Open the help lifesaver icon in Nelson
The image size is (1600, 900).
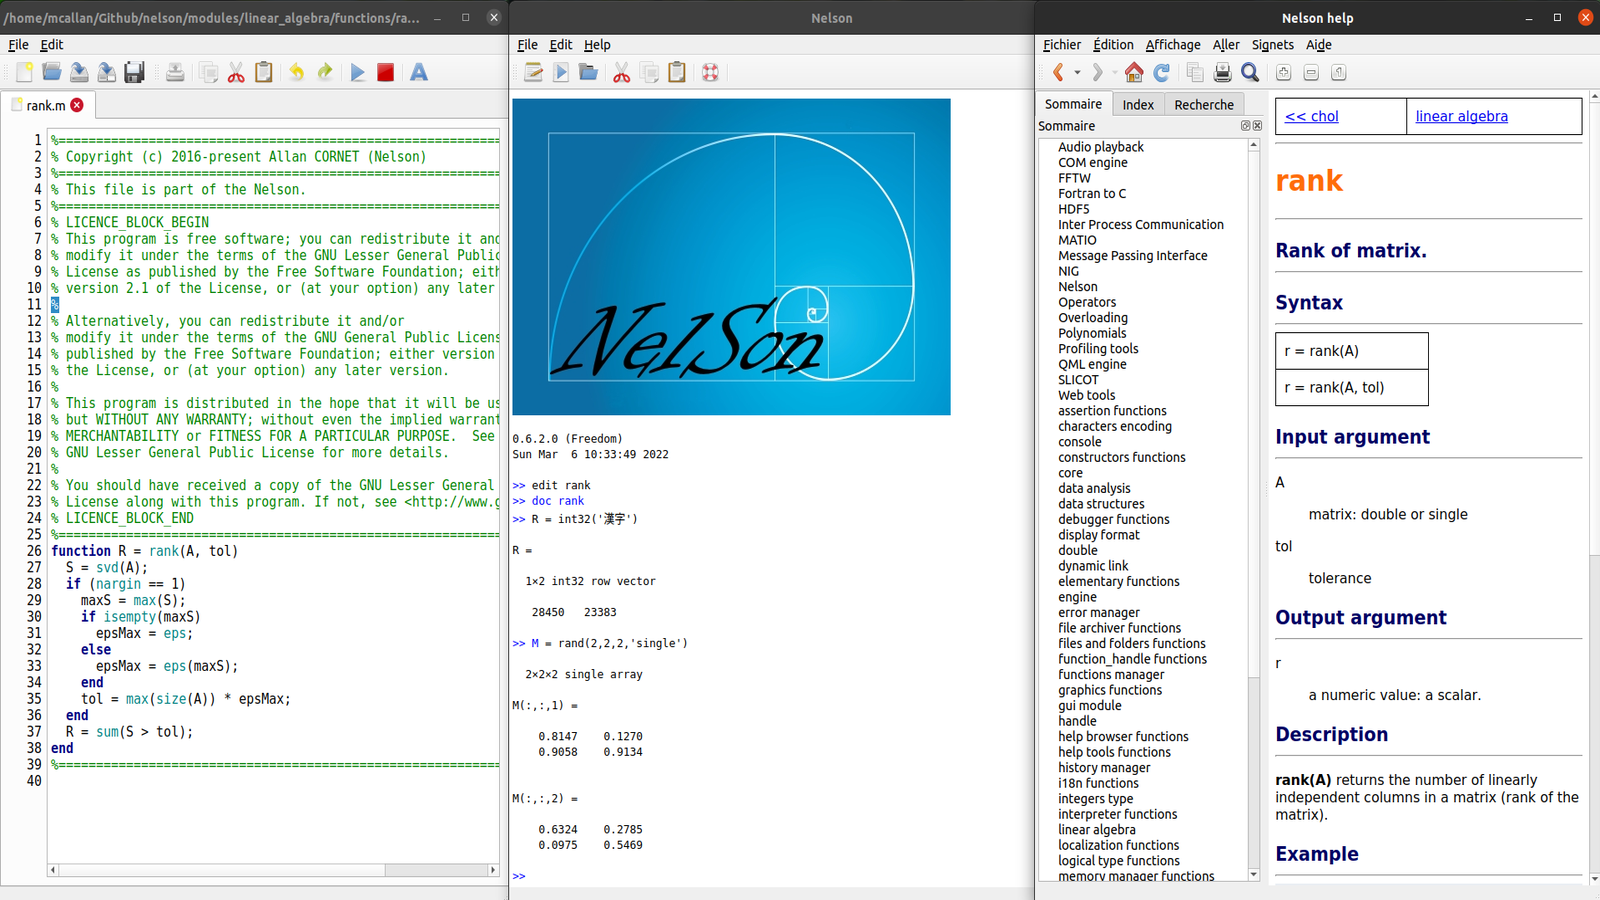(709, 72)
